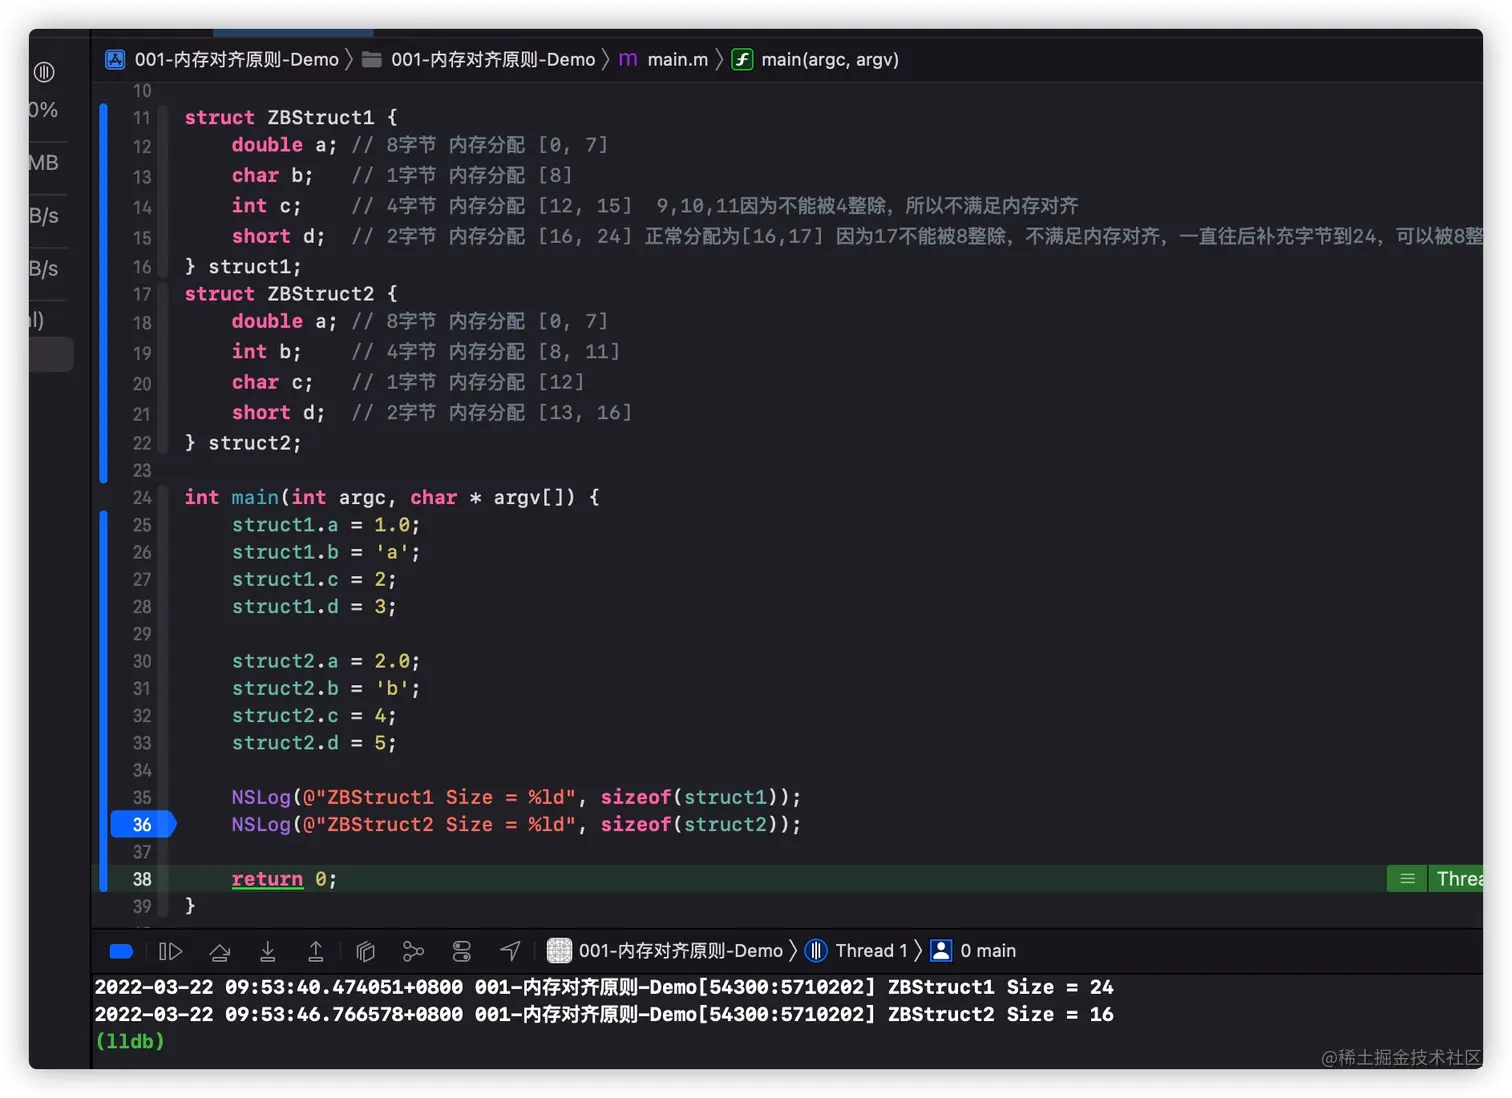Open the Debug Memory Graph icon
This screenshot has width=1512, height=1098.
coord(413,951)
